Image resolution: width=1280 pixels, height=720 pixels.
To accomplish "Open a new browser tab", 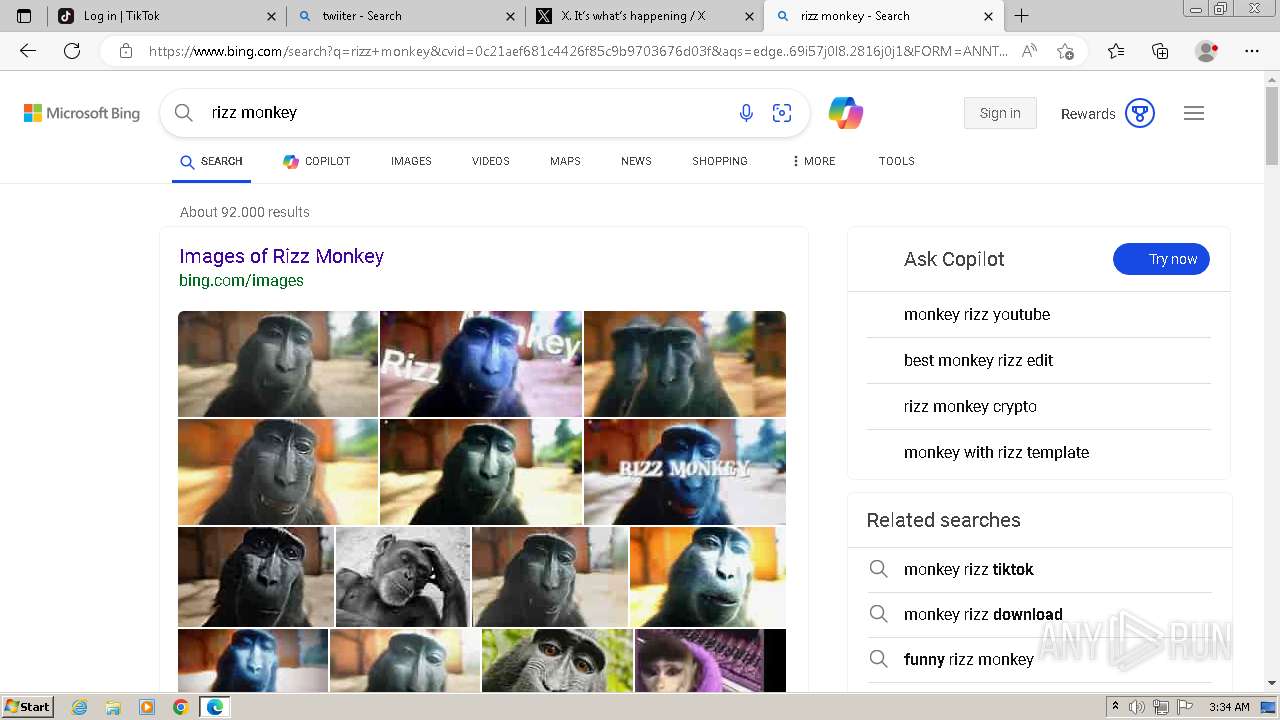I will click(x=1021, y=16).
